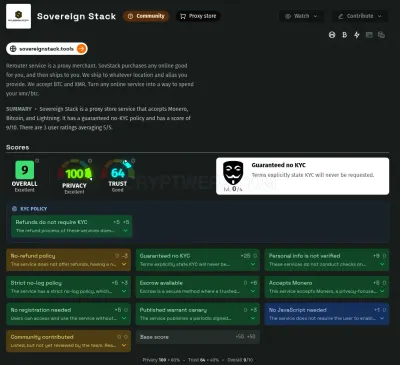Image resolution: width=400 pixels, height=365 pixels.
Task: Expand the Guaranteed no KYC attribute card chevron
Action: coord(253,264)
